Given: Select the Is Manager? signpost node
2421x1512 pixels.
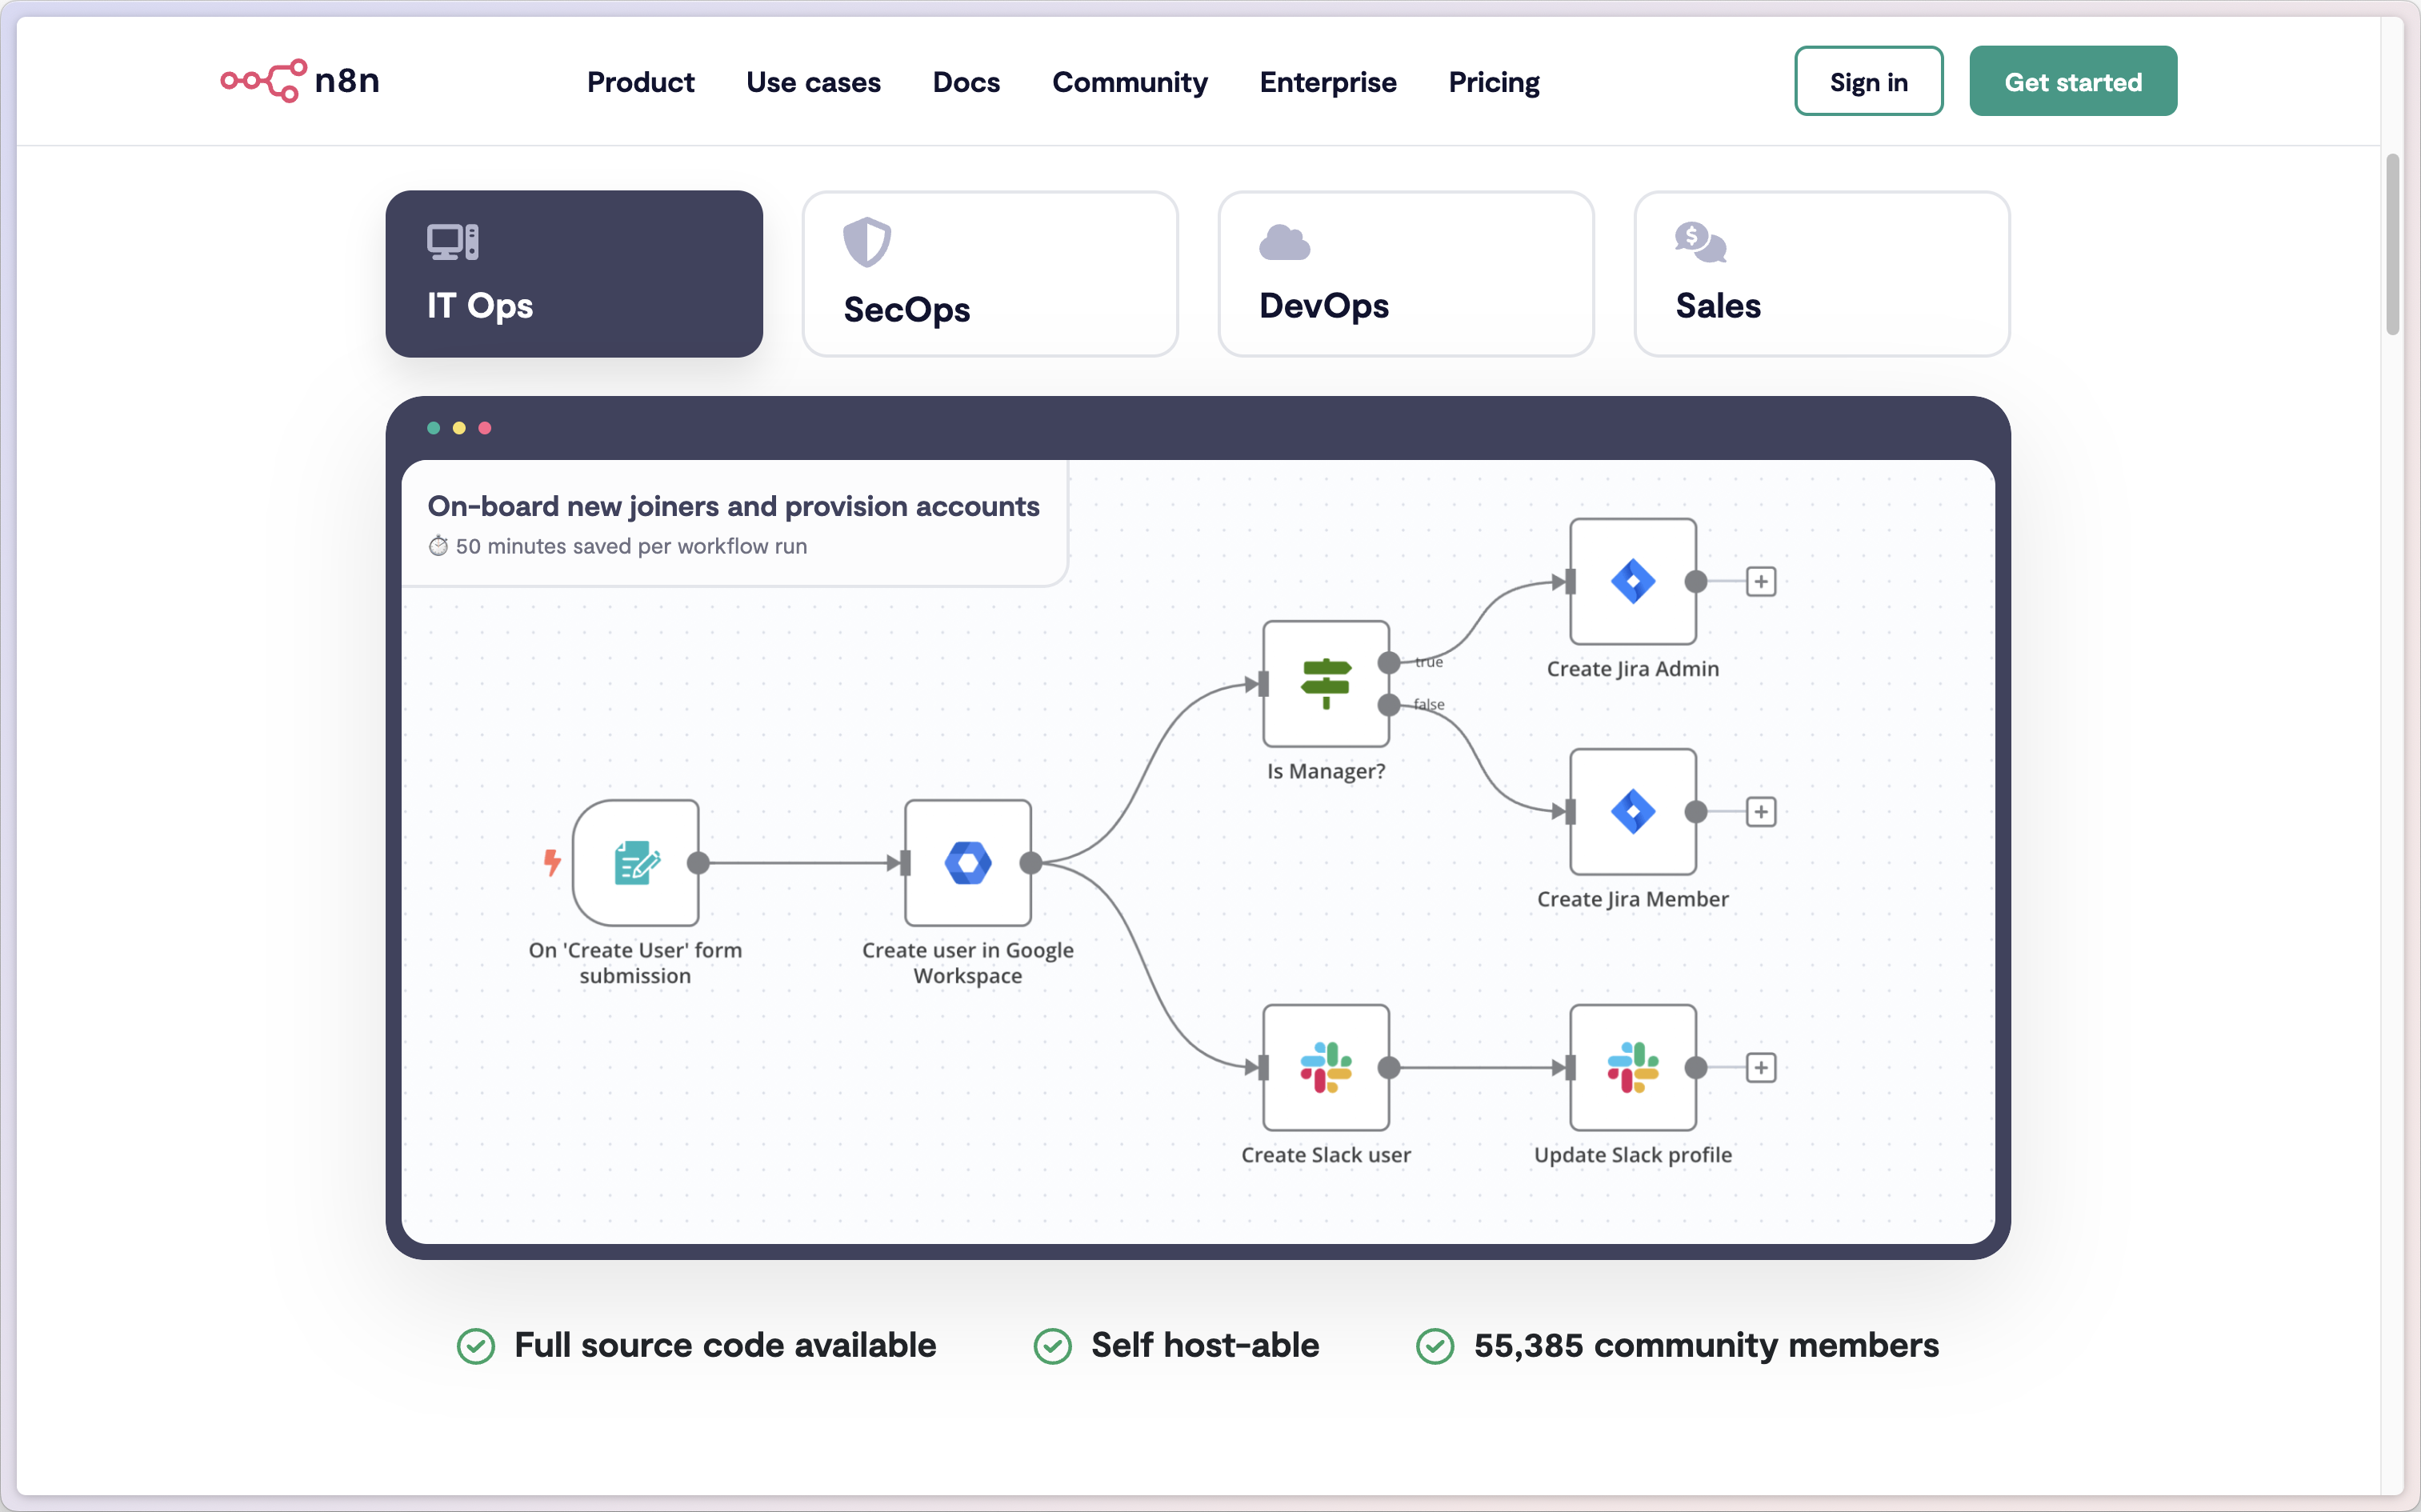Looking at the screenshot, I should (1325, 683).
